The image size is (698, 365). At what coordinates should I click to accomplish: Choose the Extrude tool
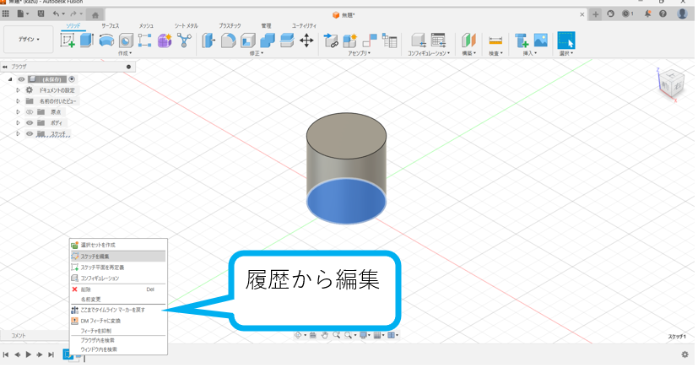tap(87, 41)
